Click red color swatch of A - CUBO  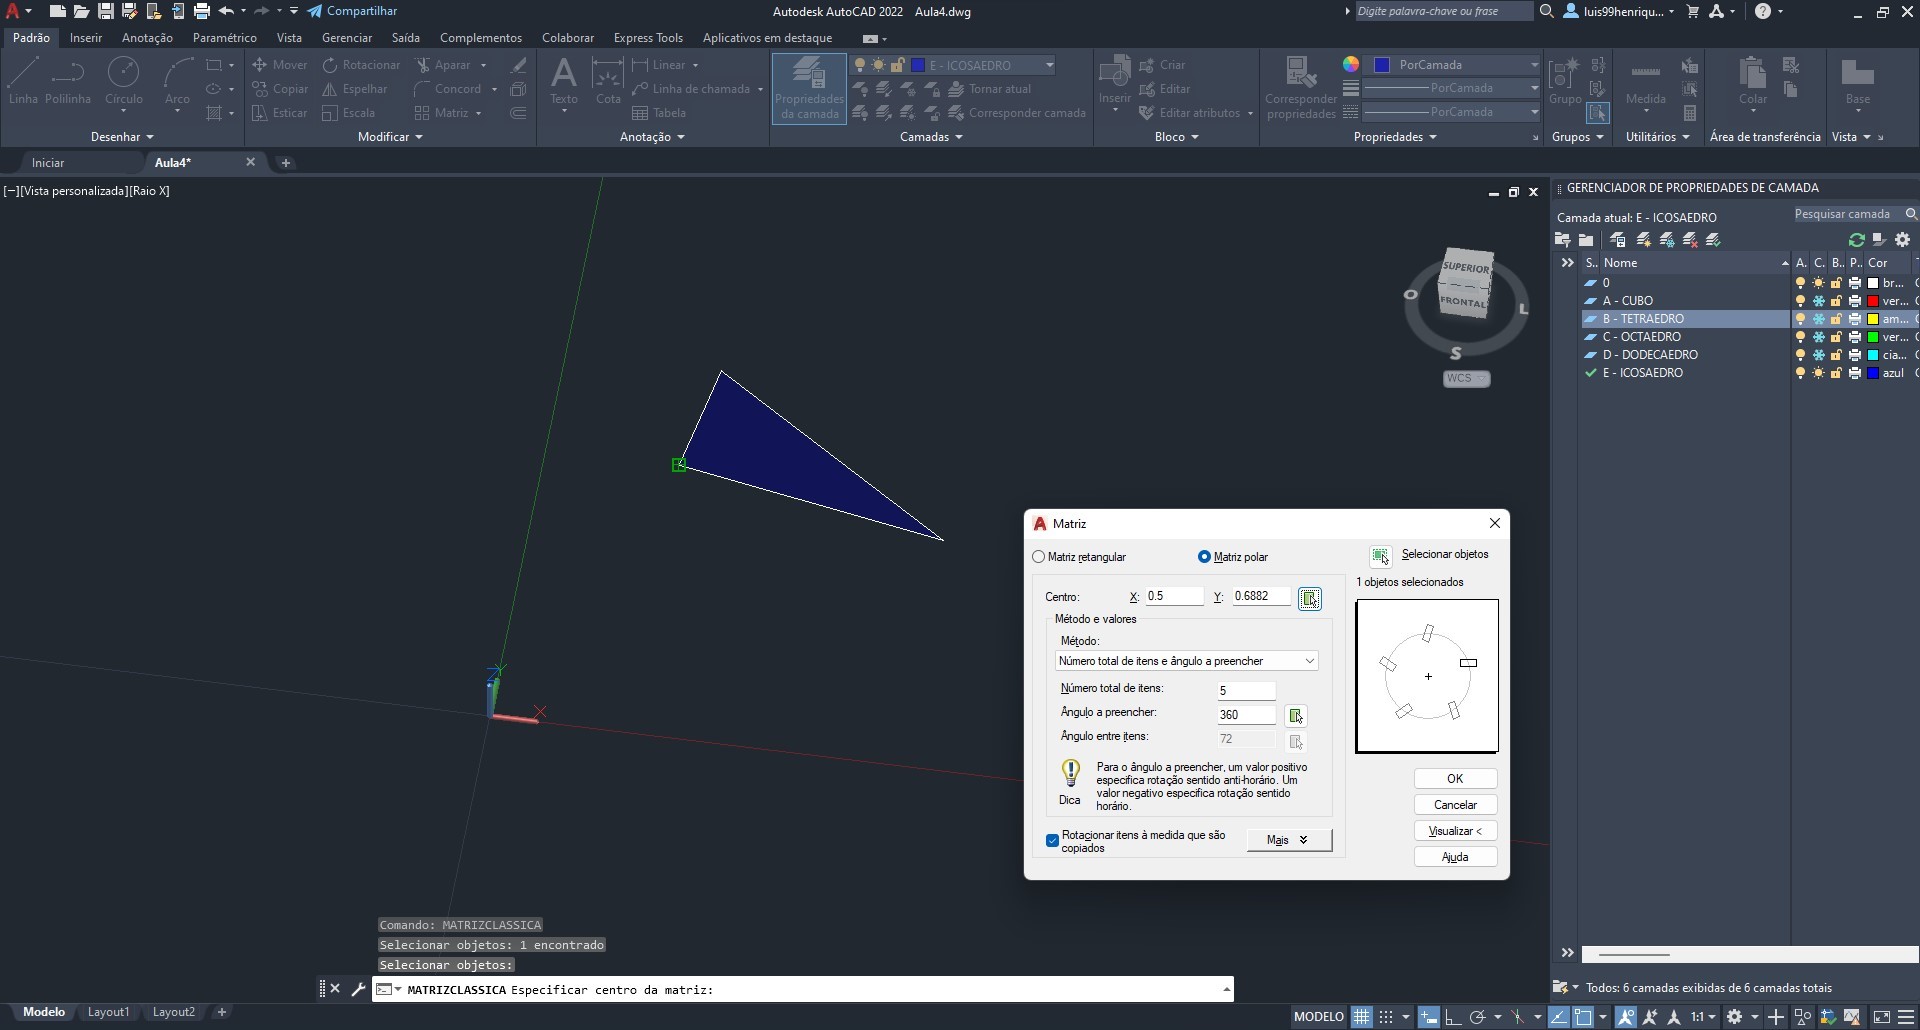(x=1873, y=301)
